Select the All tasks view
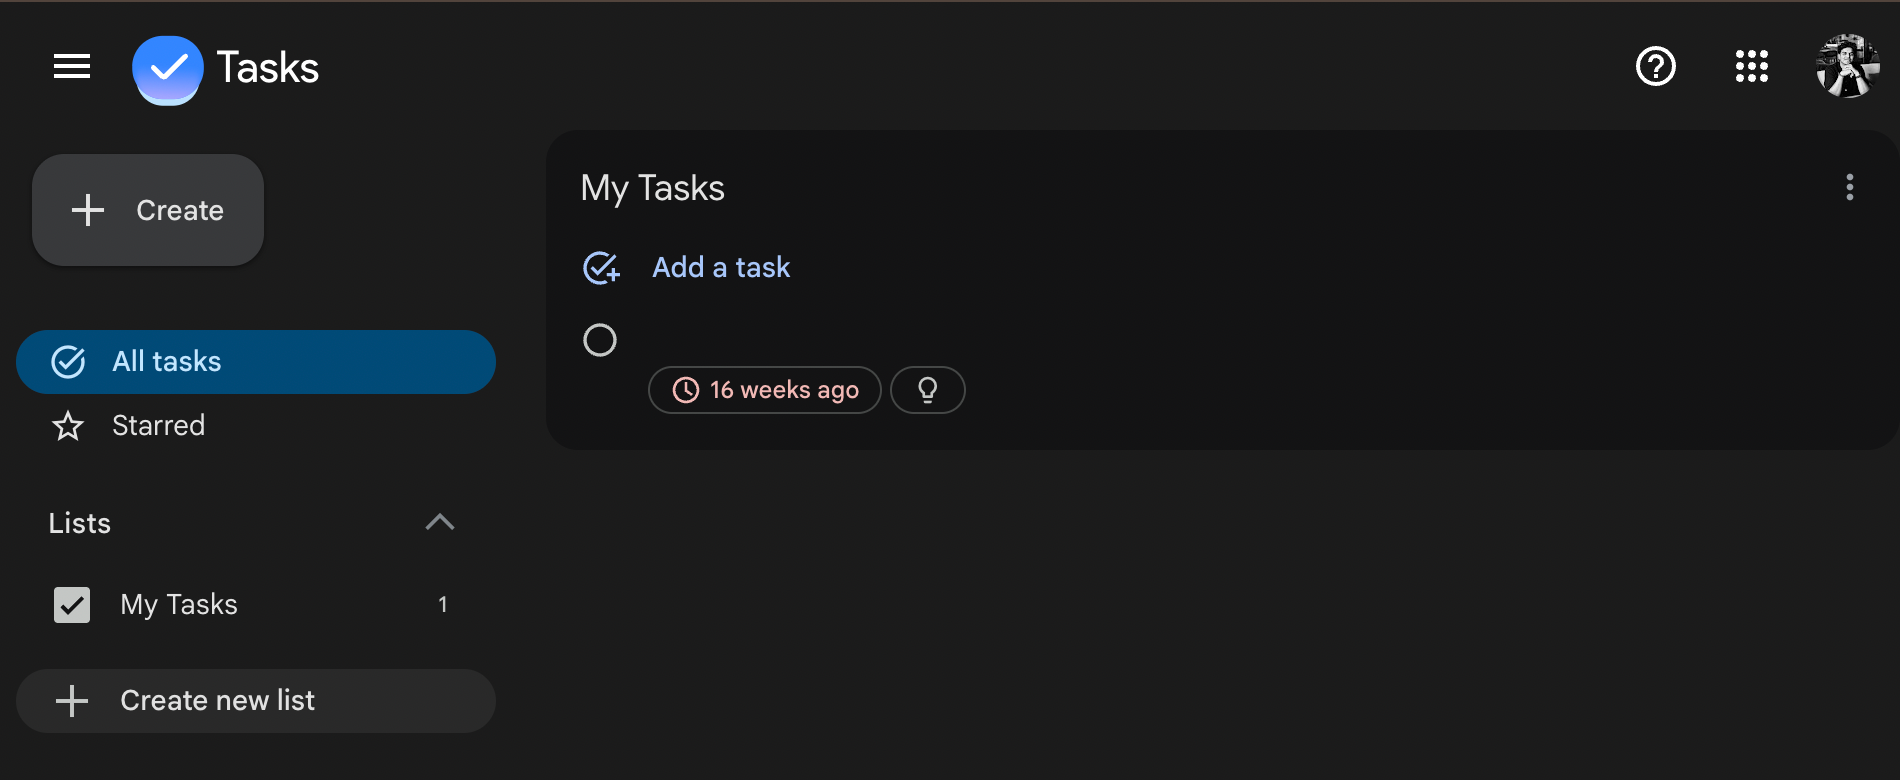 (256, 362)
